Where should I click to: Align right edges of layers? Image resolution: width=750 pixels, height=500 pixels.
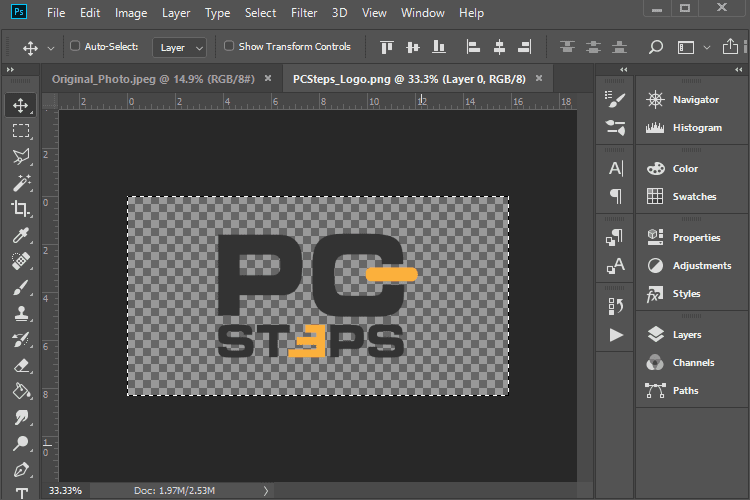(x=525, y=47)
